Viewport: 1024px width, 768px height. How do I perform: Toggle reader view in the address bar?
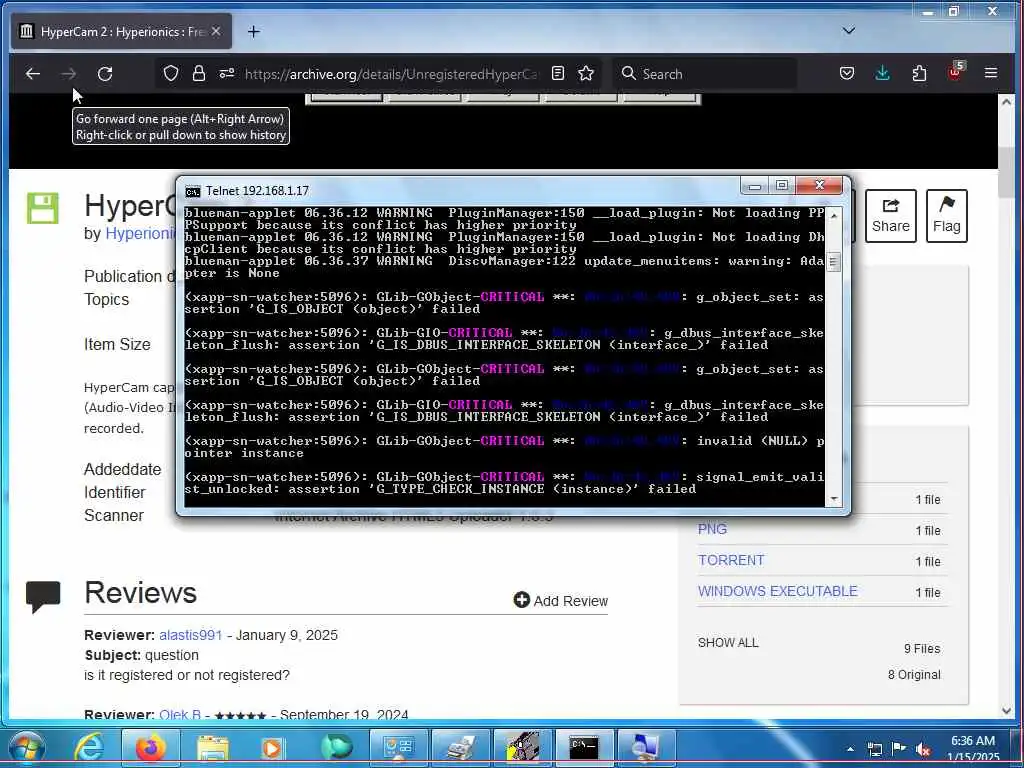[x=558, y=73]
